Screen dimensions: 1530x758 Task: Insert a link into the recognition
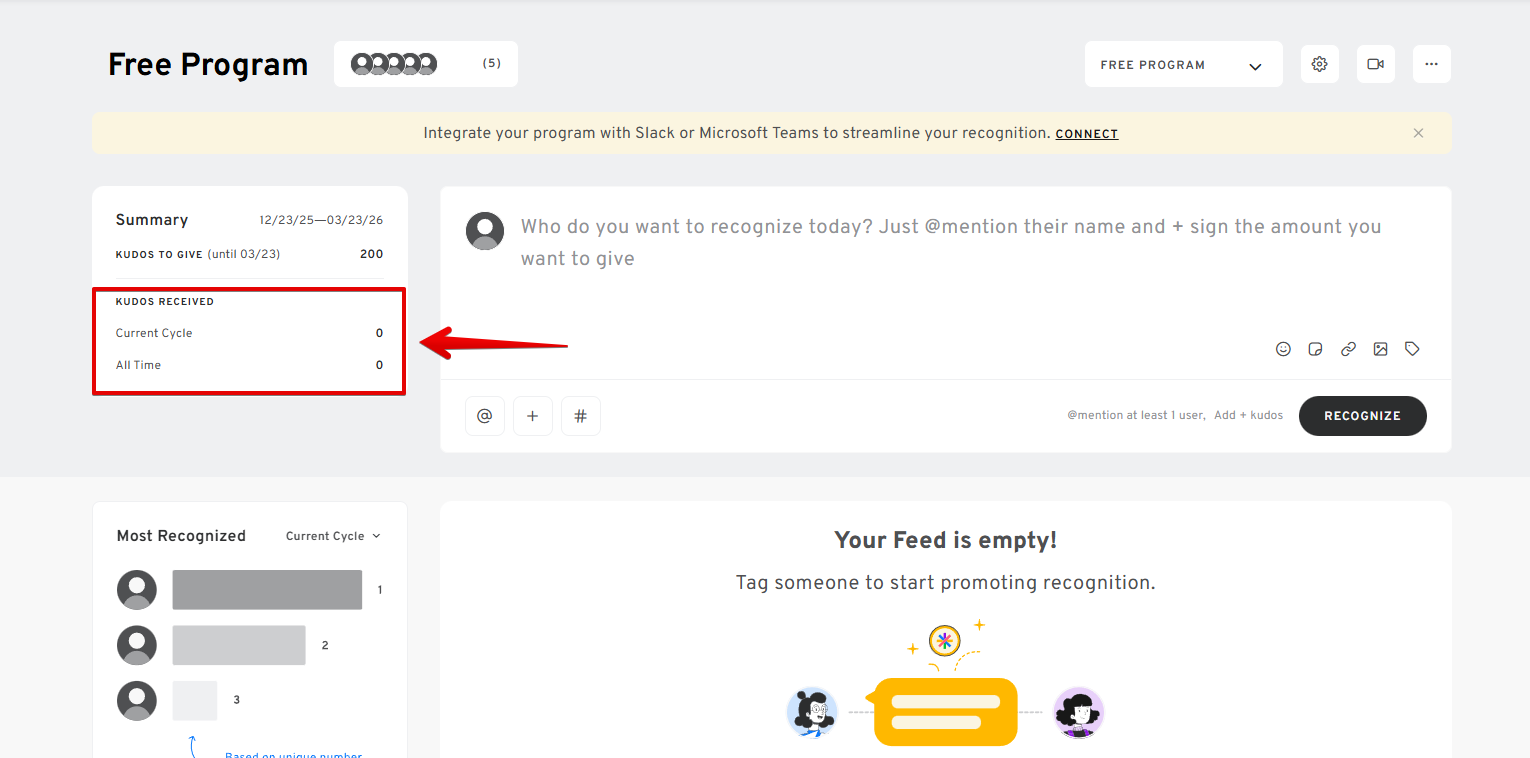(x=1348, y=349)
